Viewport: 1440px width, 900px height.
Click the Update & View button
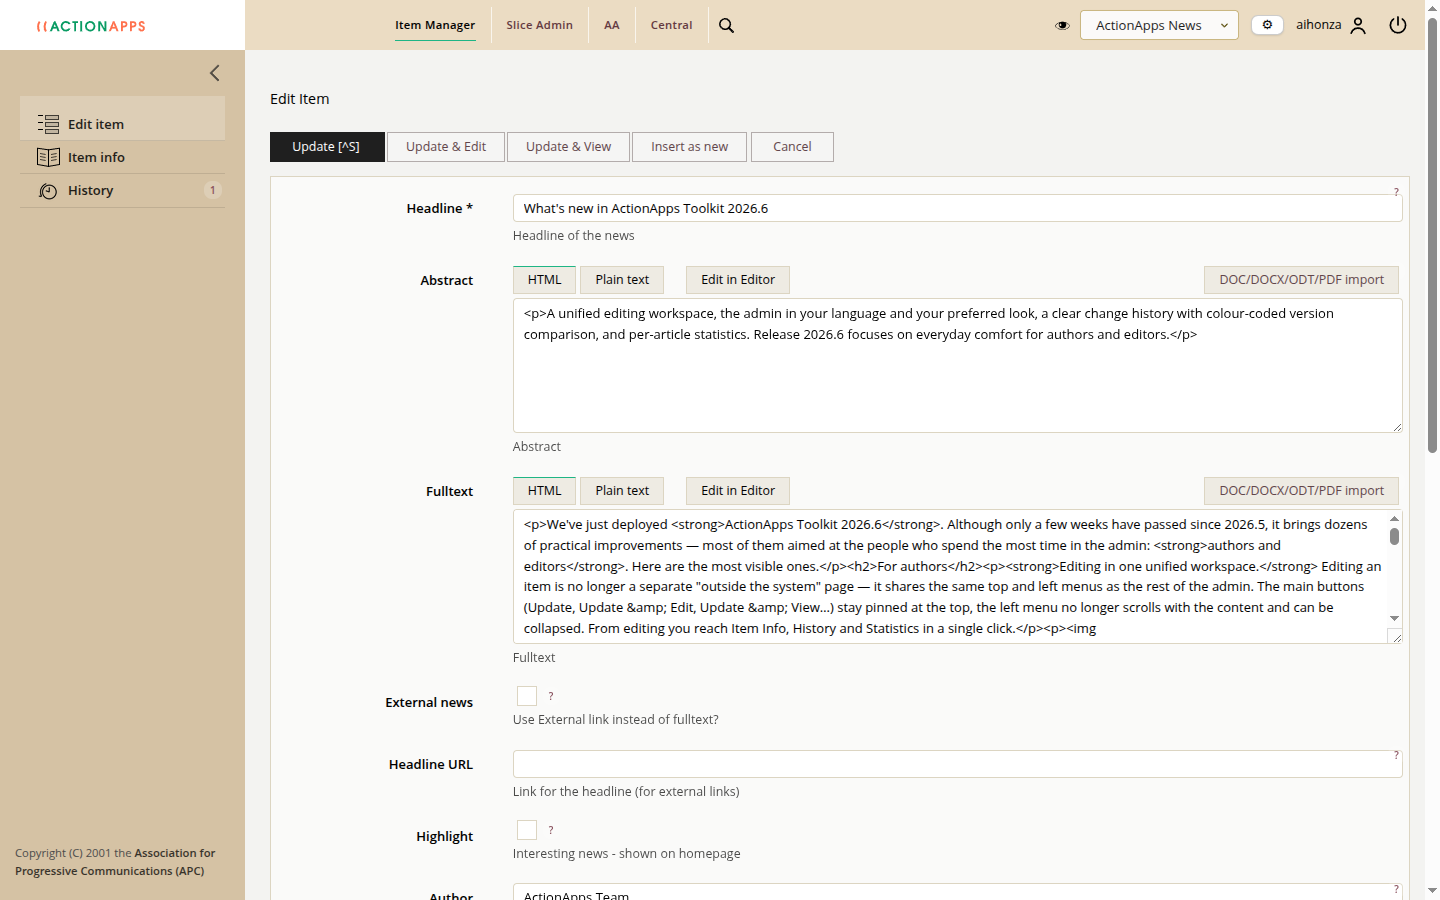pos(569,147)
